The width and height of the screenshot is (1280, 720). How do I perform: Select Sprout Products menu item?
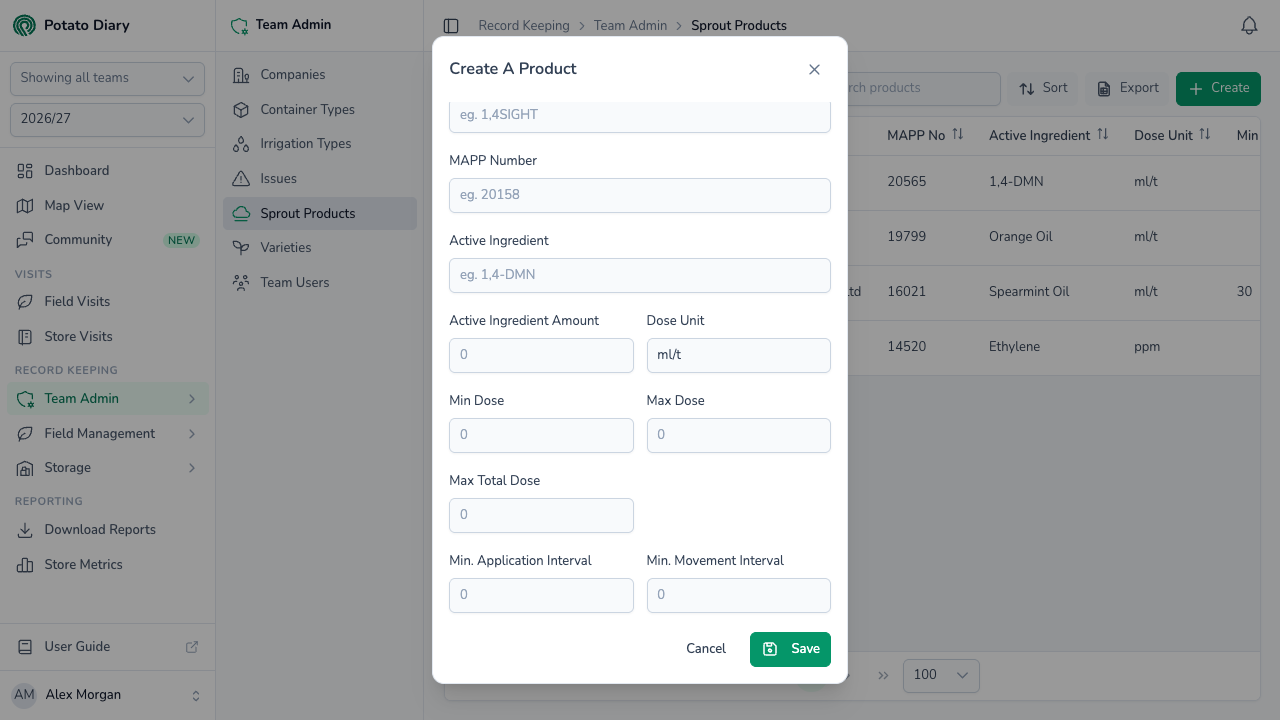[319, 213]
